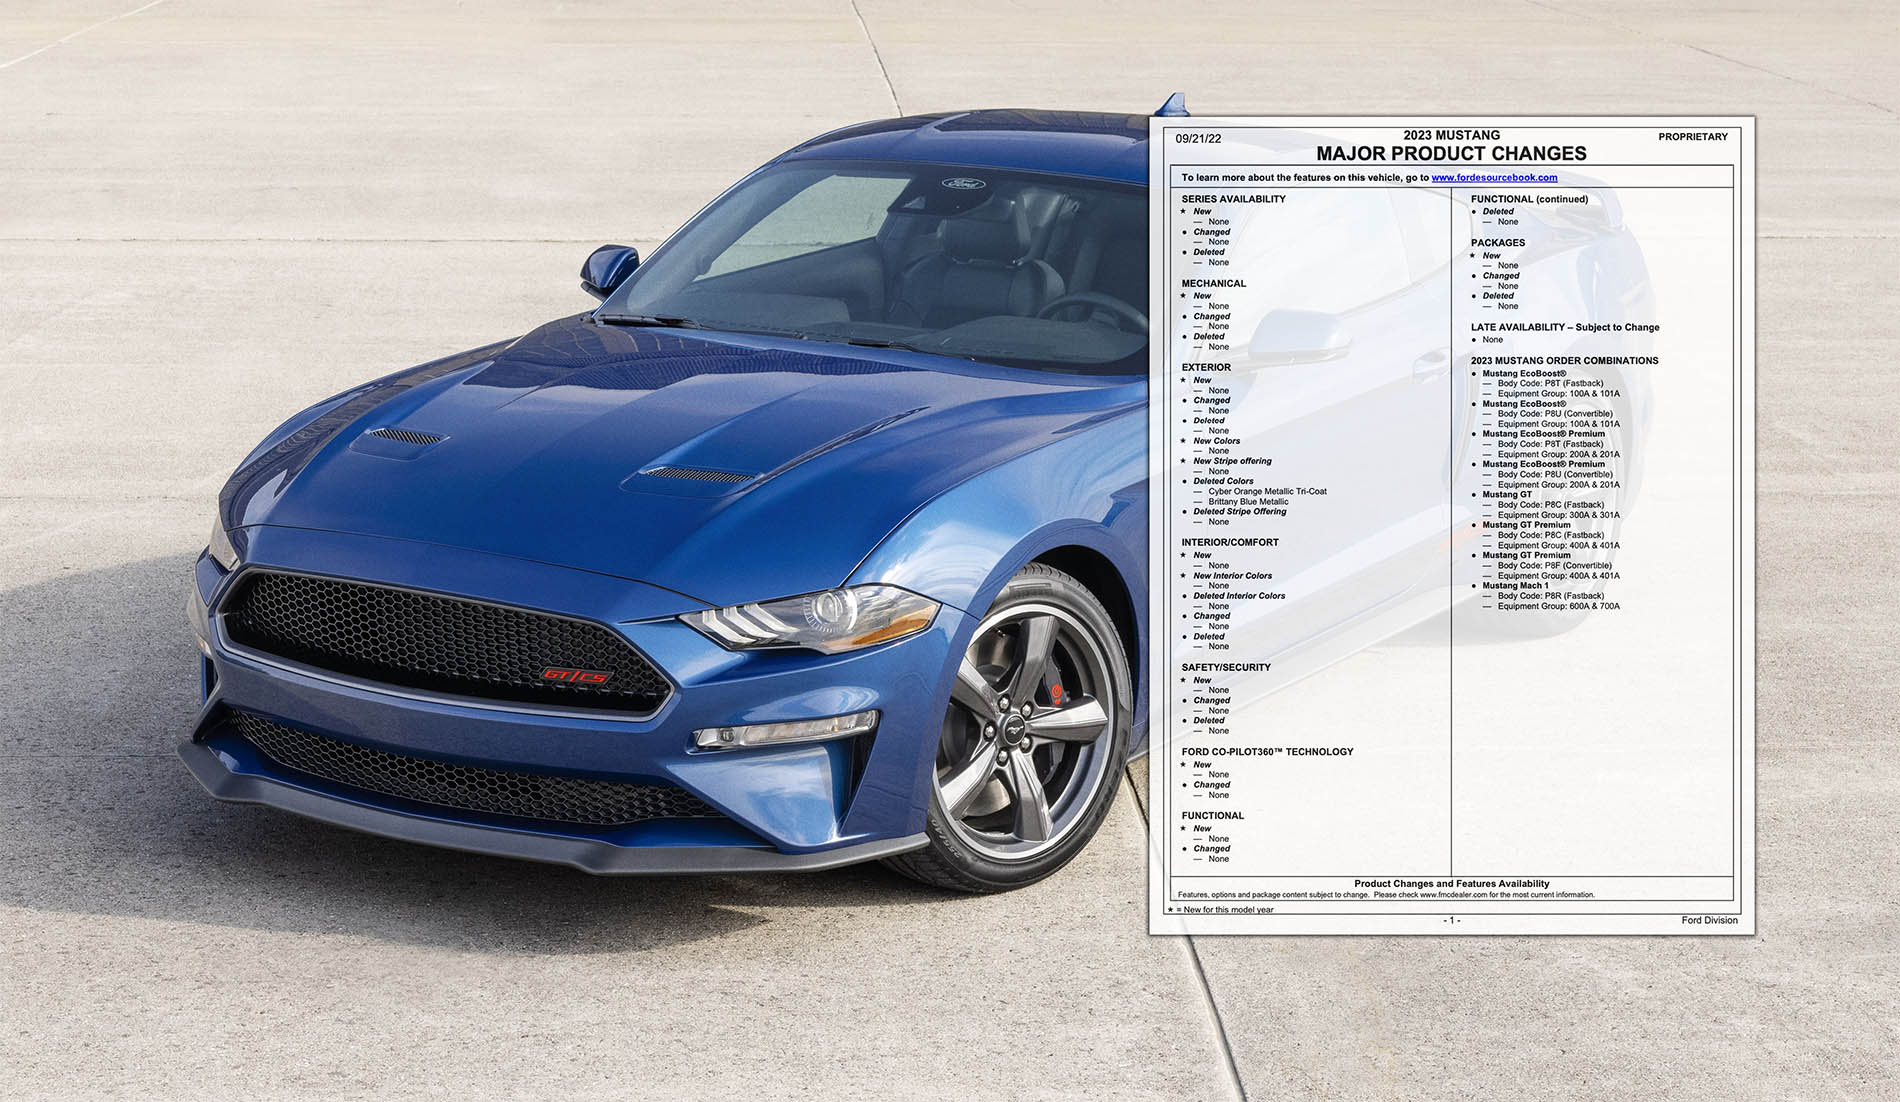Click the "PROPRIETARY" label
The height and width of the screenshot is (1102, 1900).
[x=1693, y=137]
